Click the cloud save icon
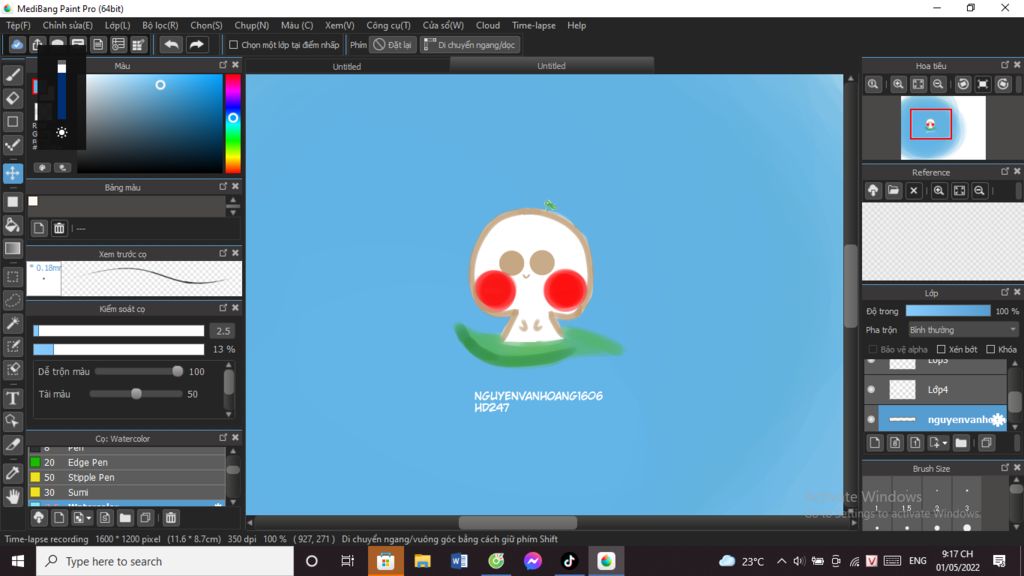 coord(16,45)
